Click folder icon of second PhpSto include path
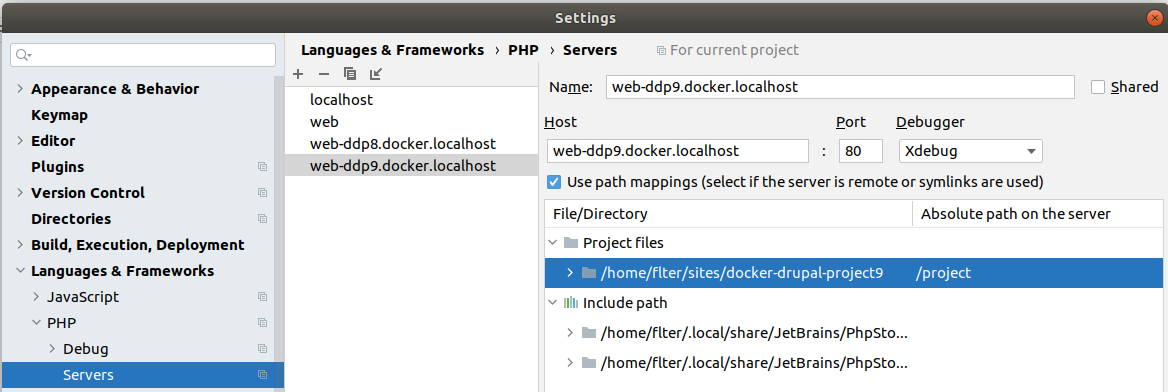The height and width of the screenshot is (392, 1168). [x=589, y=363]
